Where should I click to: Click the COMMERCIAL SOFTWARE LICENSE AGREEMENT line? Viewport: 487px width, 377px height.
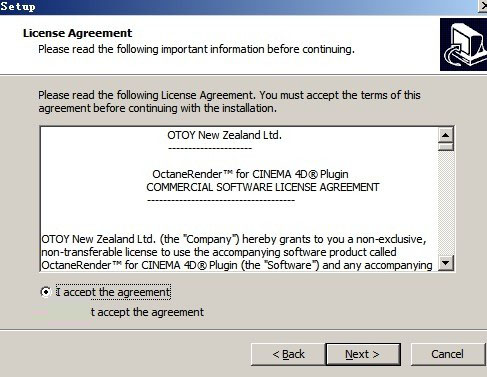coord(263,187)
